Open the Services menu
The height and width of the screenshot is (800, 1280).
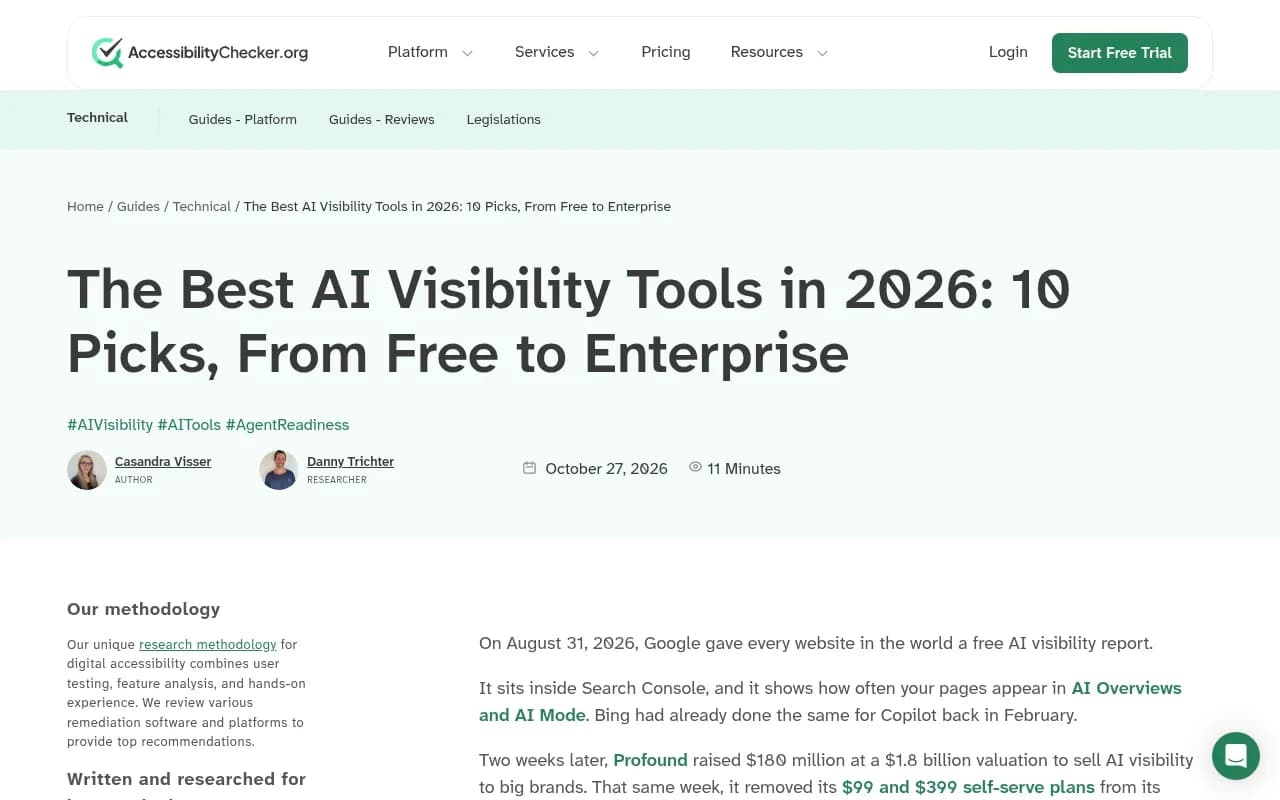click(544, 52)
